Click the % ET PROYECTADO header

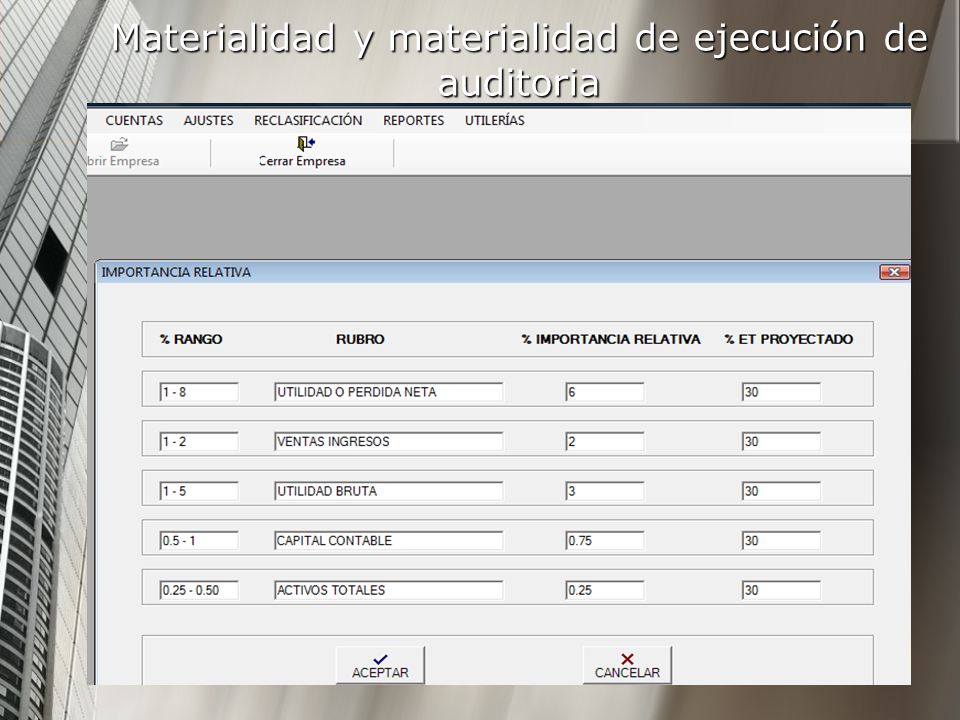coord(789,339)
